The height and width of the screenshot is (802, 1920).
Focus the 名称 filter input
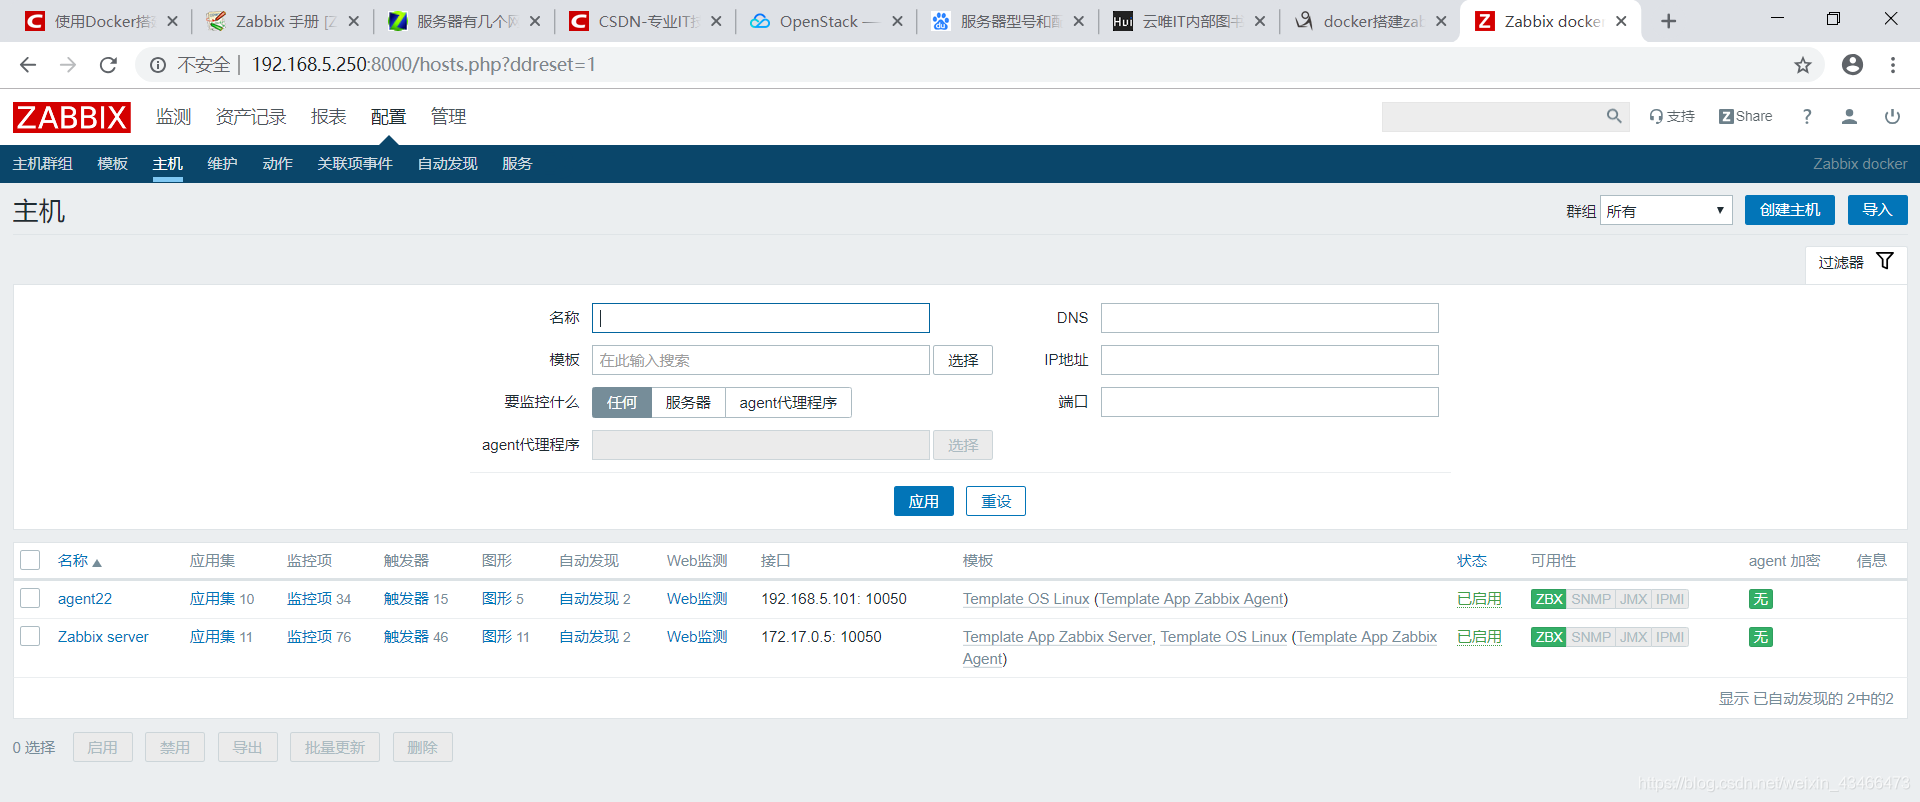point(761,318)
